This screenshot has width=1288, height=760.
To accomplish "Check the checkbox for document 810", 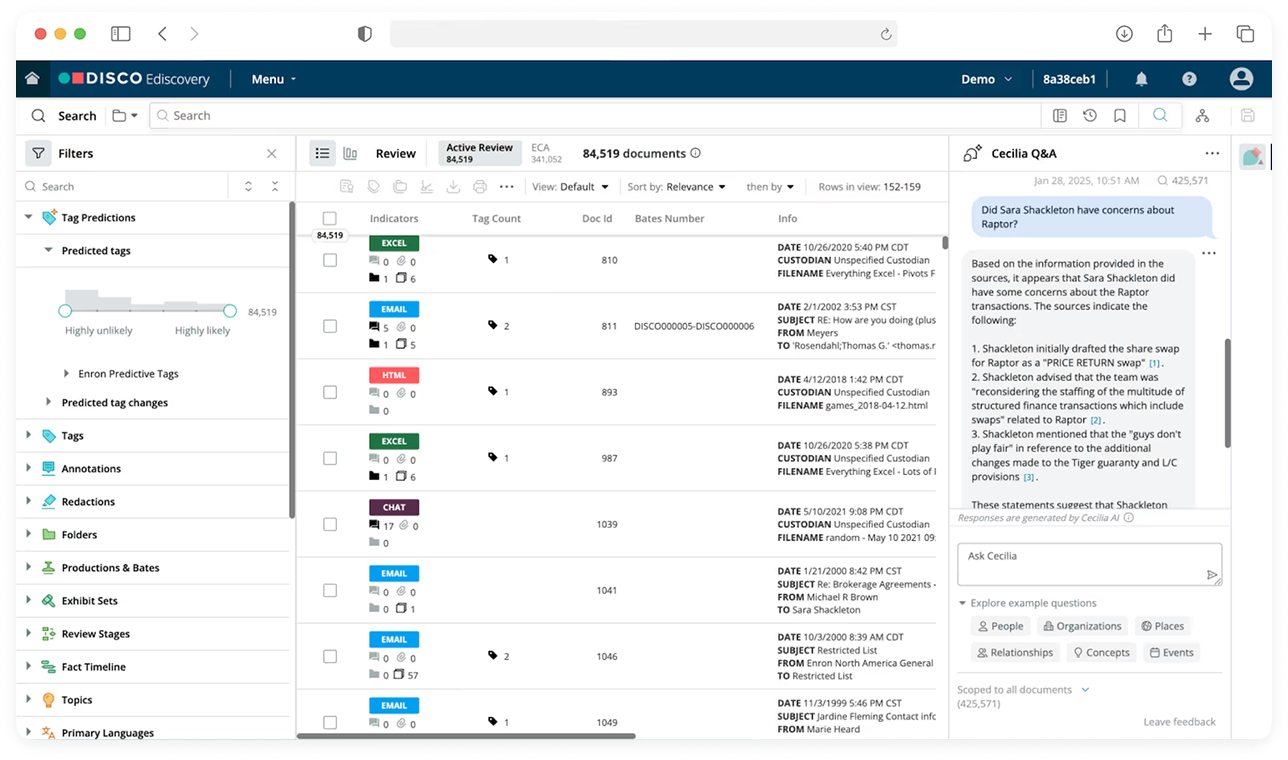I will 329,260.
